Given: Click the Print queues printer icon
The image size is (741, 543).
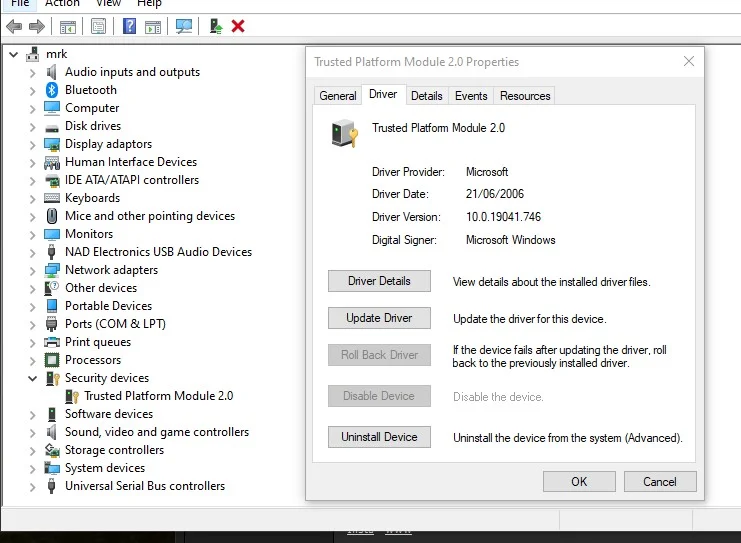Looking at the screenshot, I should click(x=52, y=342).
